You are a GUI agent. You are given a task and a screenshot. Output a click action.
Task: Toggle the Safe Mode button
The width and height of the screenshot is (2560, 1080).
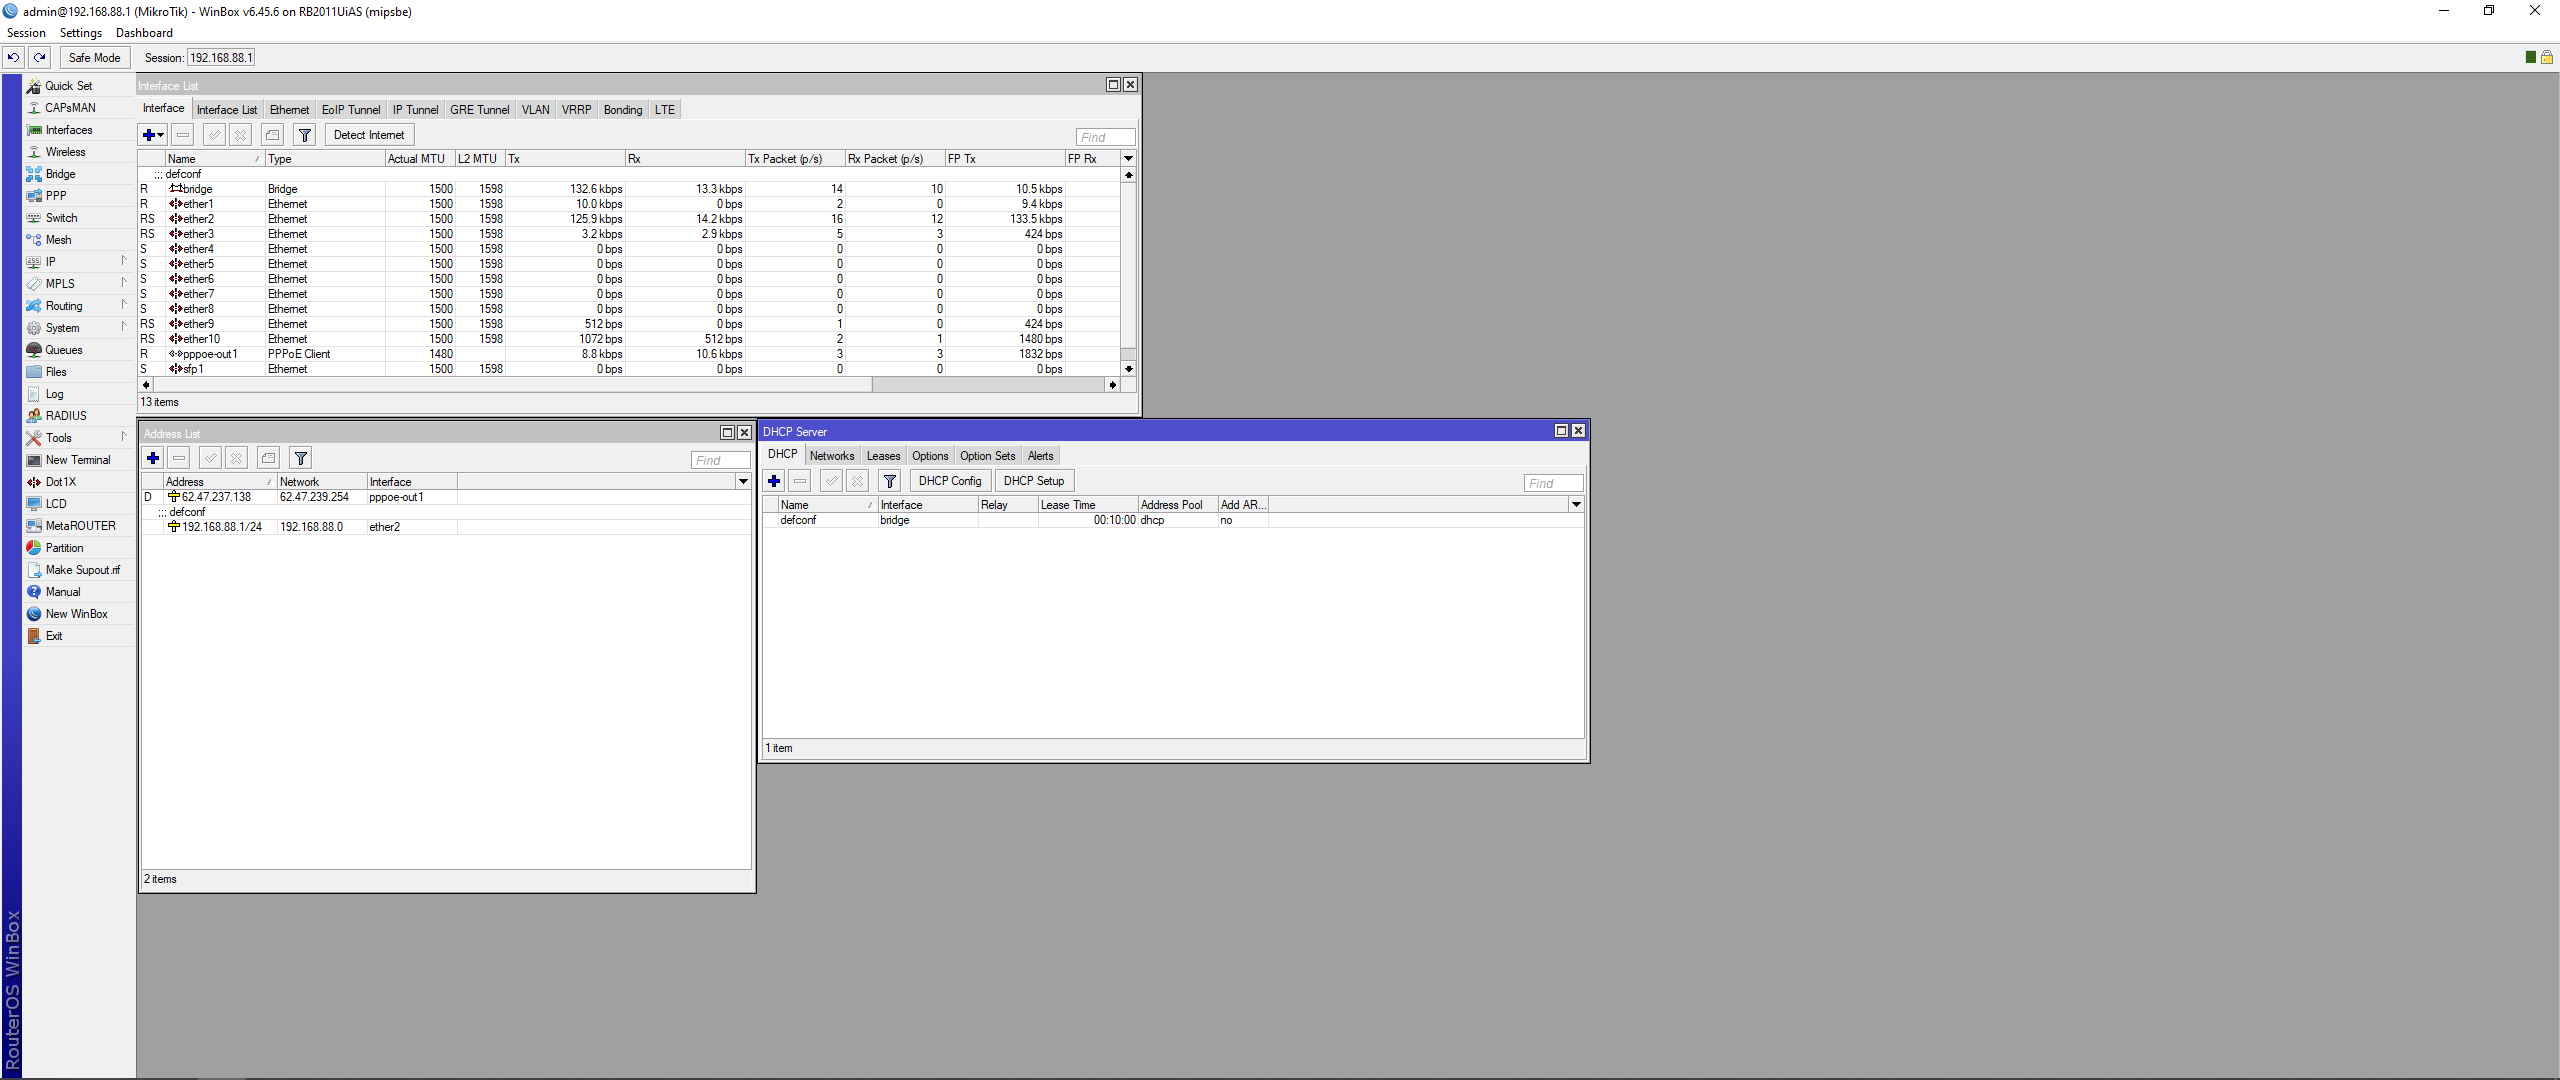(94, 57)
